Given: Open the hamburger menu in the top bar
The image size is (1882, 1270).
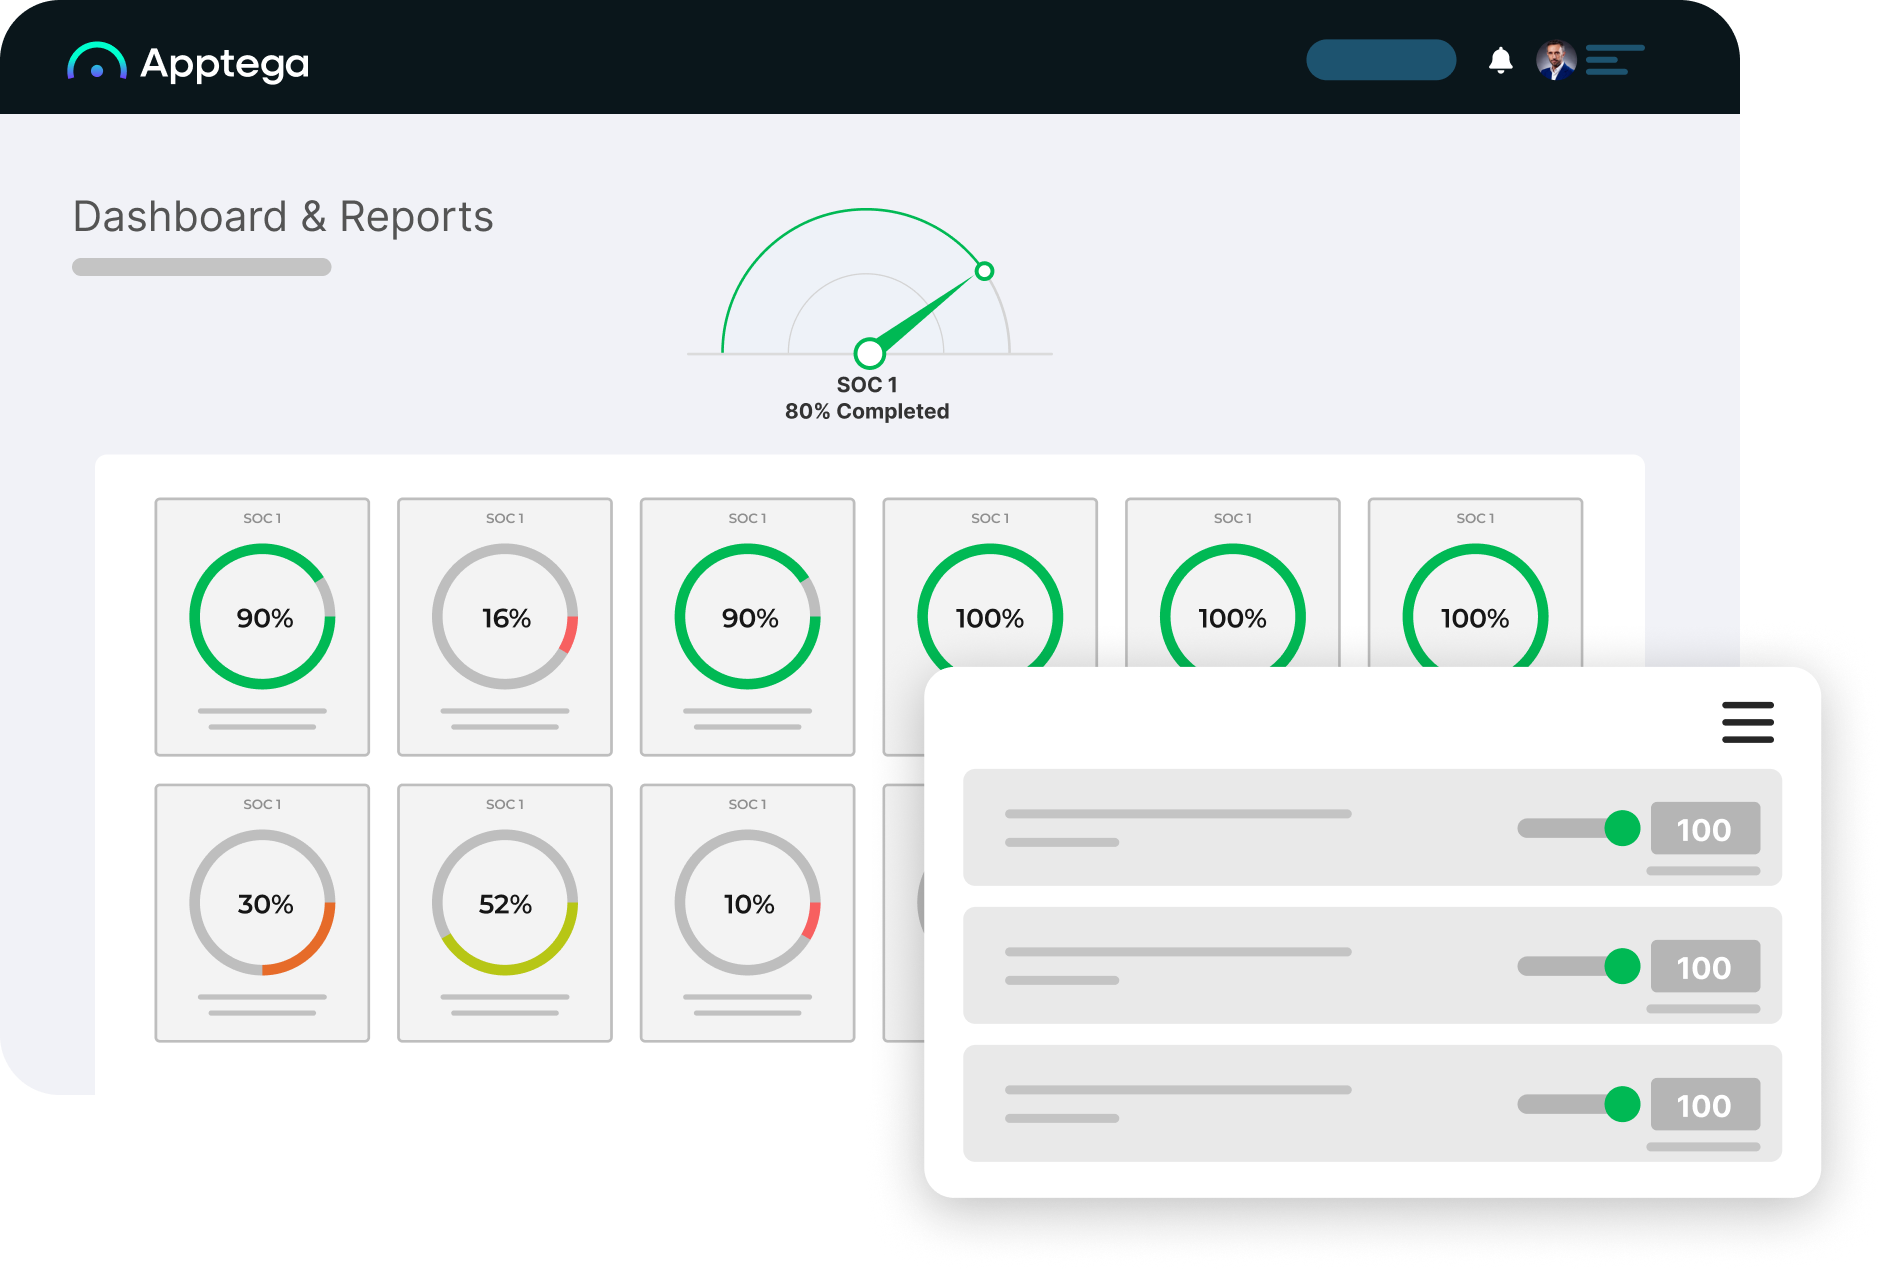Looking at the screenshot, I should pos(1615,60).
